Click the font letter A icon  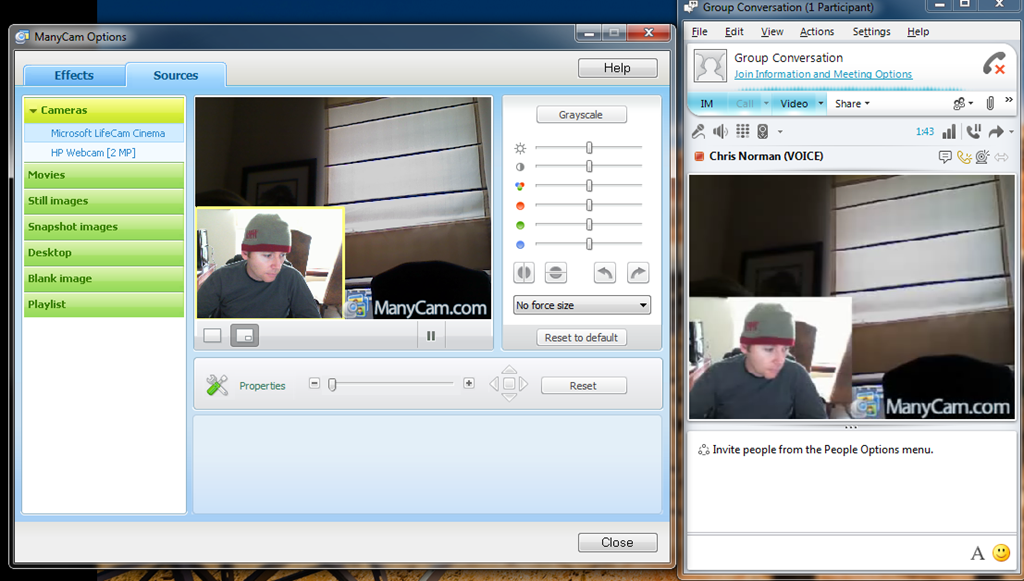pyautogui.click(x=977, y=554)
